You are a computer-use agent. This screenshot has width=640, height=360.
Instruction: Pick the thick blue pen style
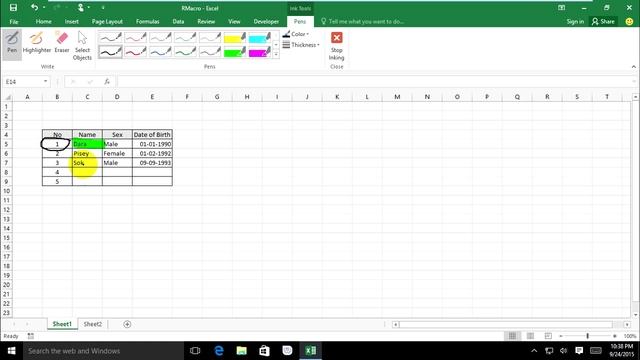160,51
